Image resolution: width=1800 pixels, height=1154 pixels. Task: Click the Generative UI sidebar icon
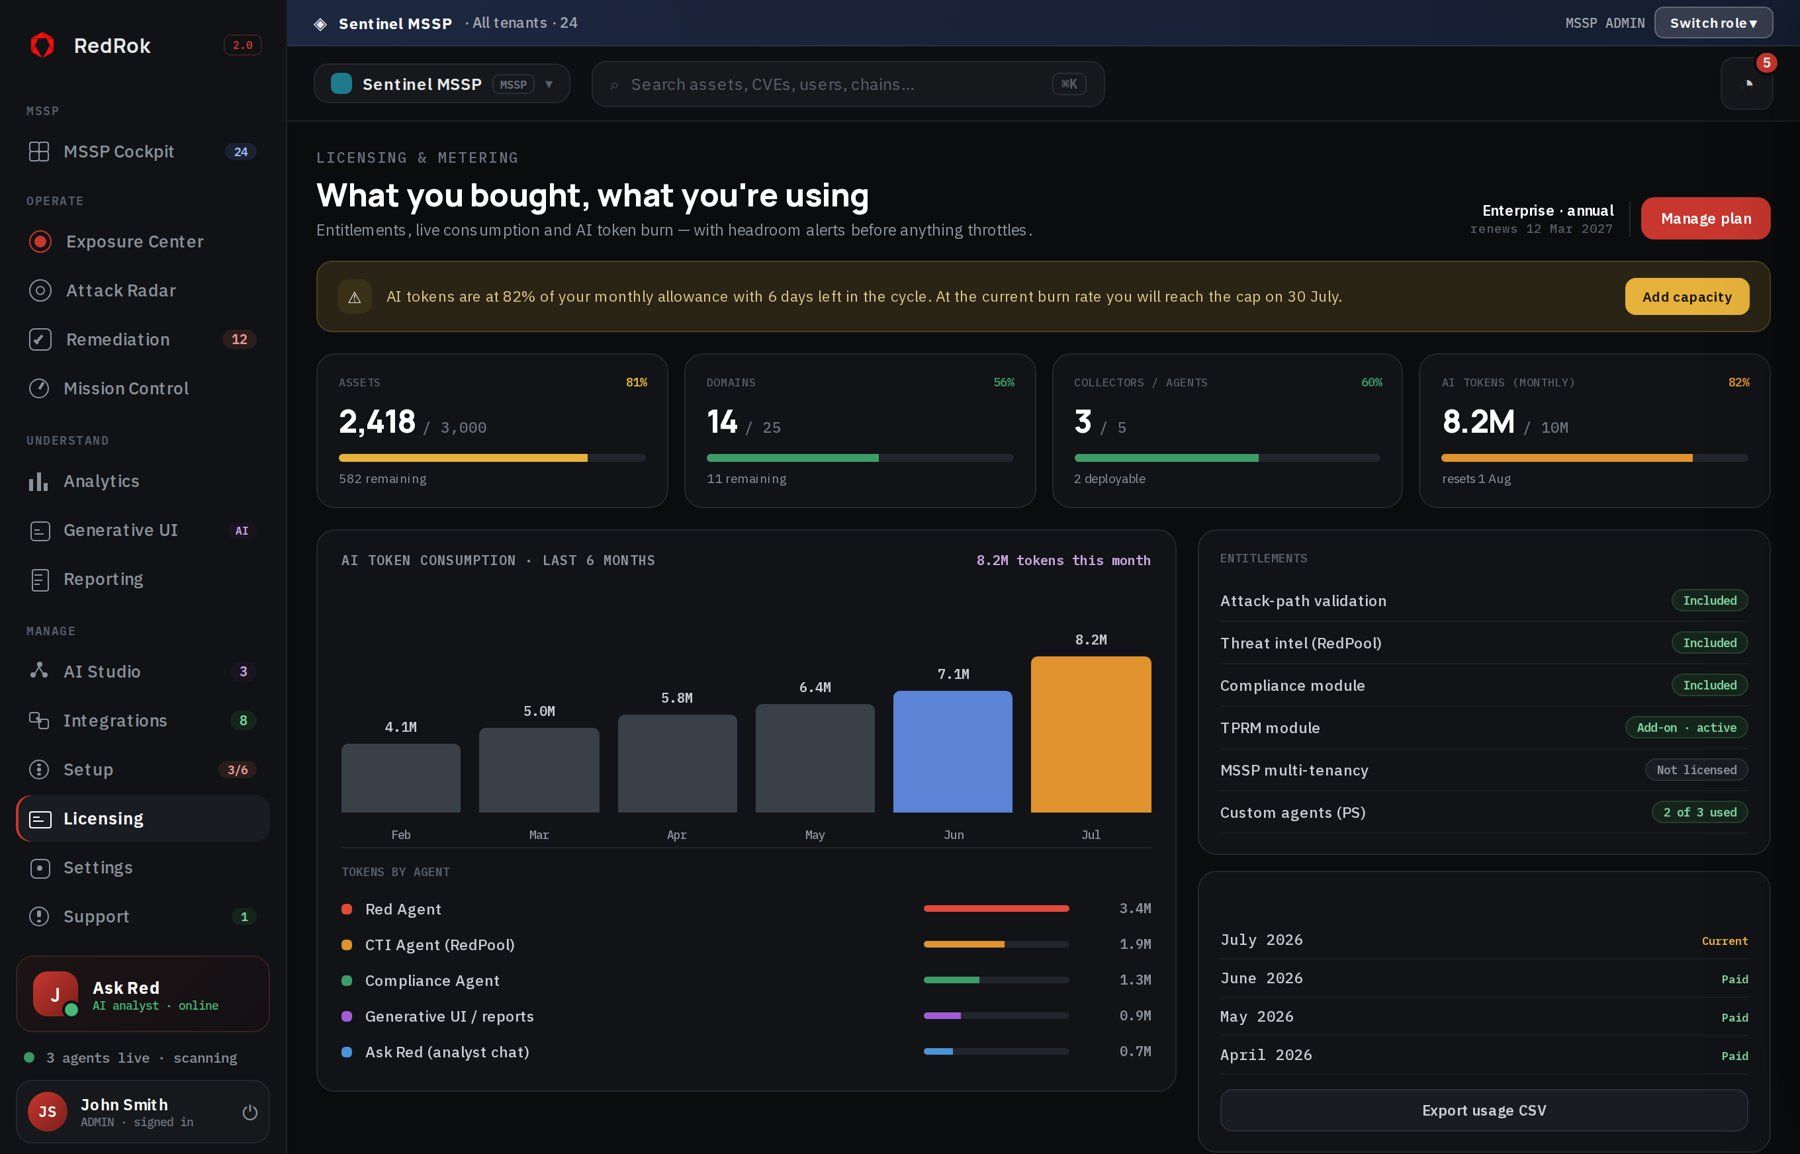click(39, 530)
